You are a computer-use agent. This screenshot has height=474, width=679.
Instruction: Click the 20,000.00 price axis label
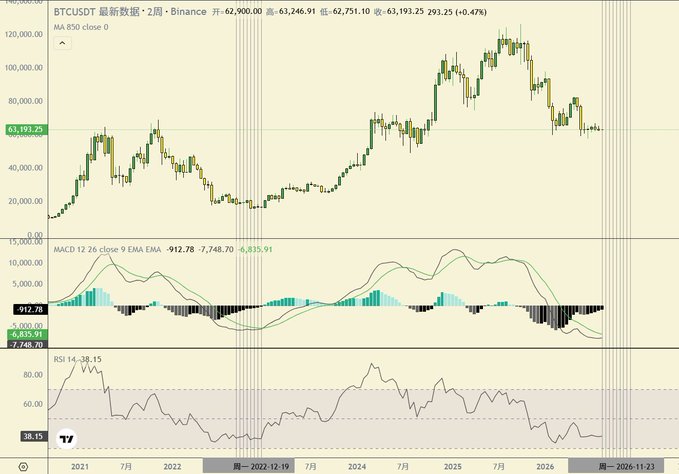pyautogui.click(x=25, y=201)
